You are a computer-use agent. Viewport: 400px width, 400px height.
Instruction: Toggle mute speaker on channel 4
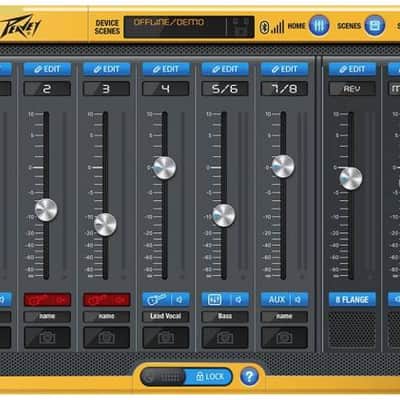point(180,300)
